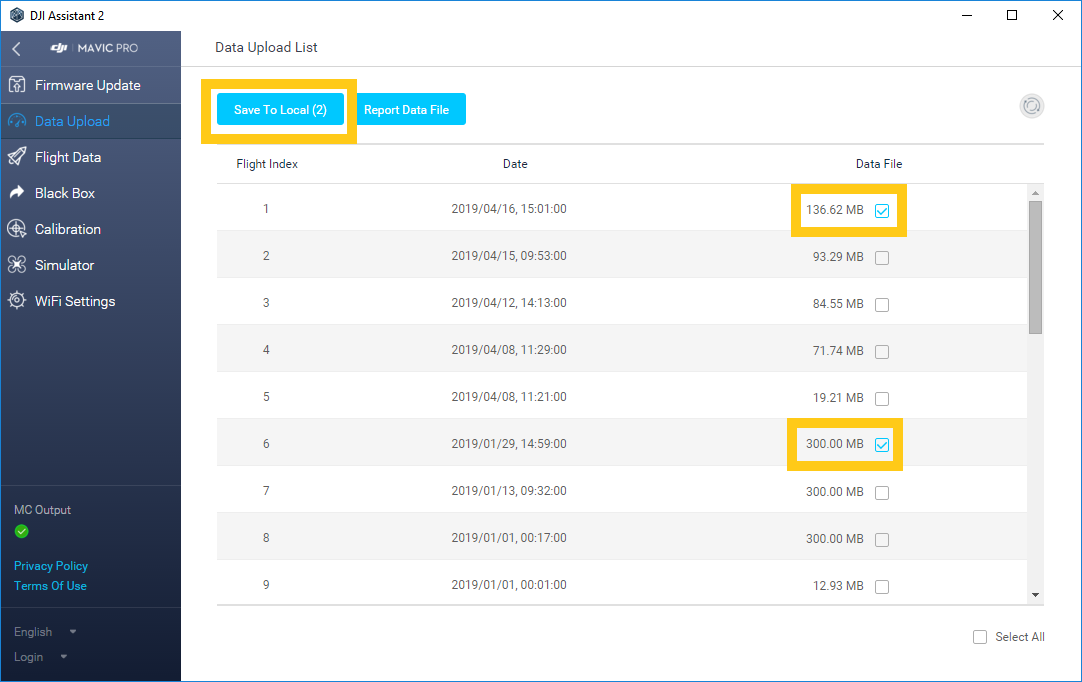The height and width of the screenshot is (682, 1082).
Task: Click the green MC Output status icon
Action: (x=21, y=531)
